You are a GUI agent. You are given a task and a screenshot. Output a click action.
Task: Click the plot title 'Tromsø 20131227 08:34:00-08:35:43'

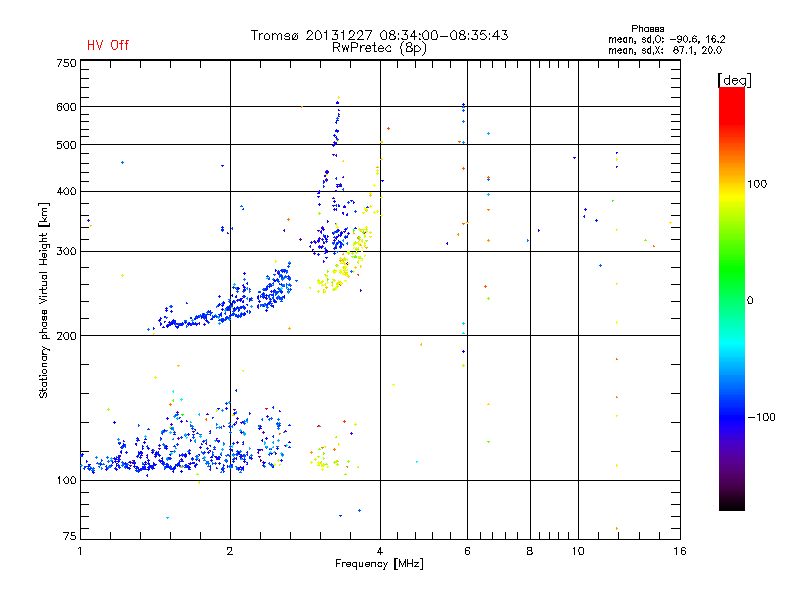pyautogui.click(x=379, y=35)
